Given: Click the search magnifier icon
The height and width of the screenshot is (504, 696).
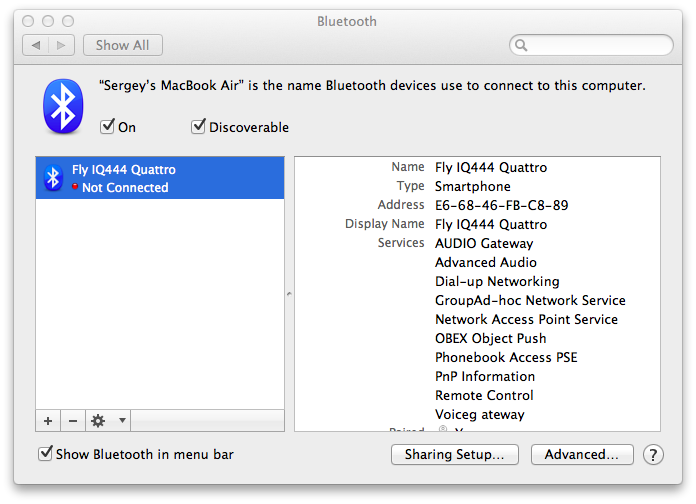Looking at the screenshot, I should (x=521, y=45).
